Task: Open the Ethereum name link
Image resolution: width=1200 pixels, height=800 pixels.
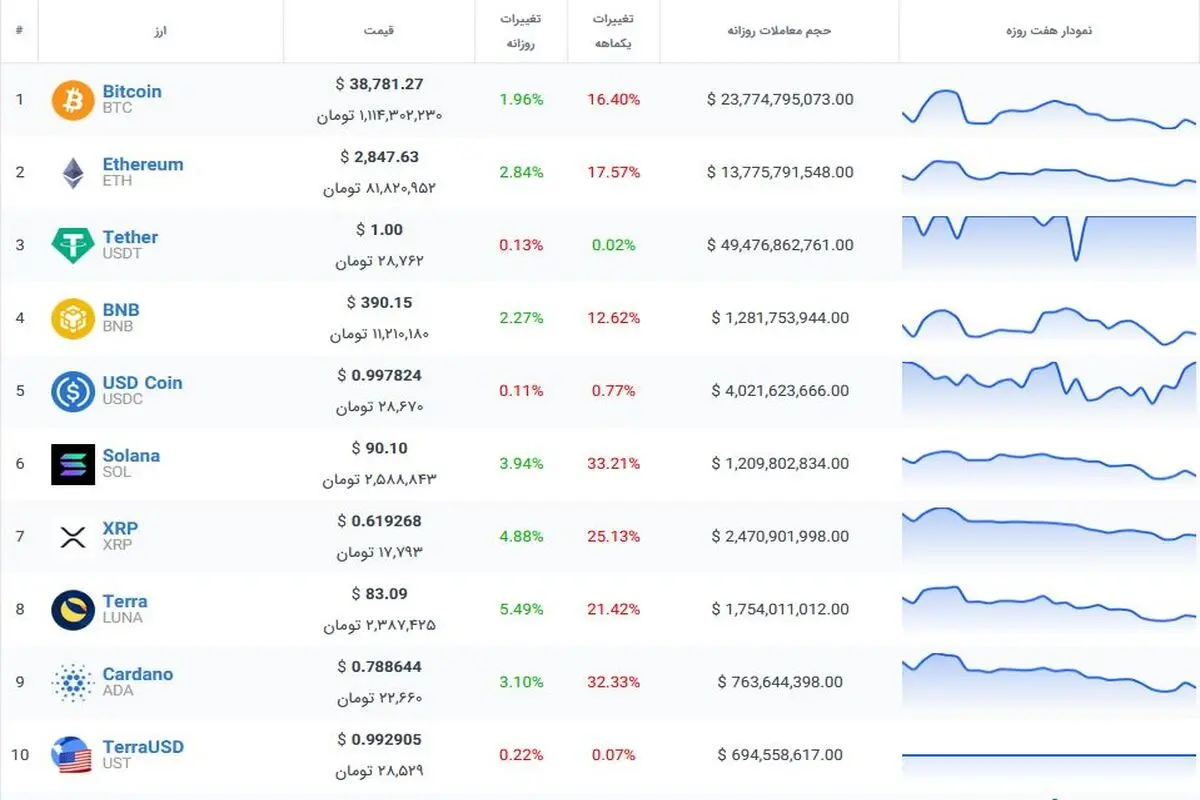Action: click(x=143, y=164)
